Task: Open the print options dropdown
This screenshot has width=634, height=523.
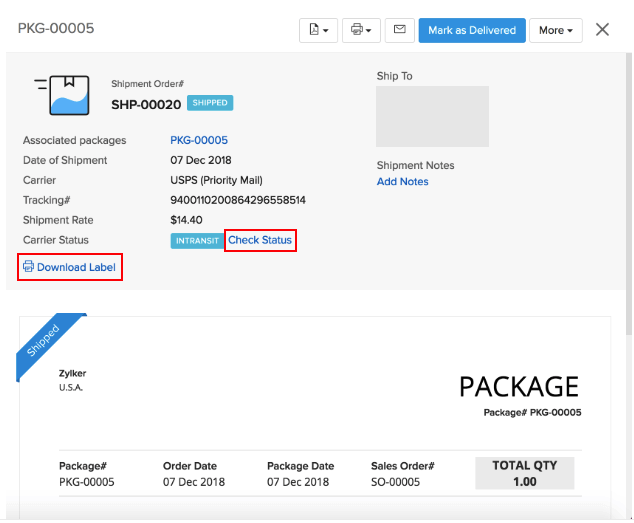Action: (361, 30)
